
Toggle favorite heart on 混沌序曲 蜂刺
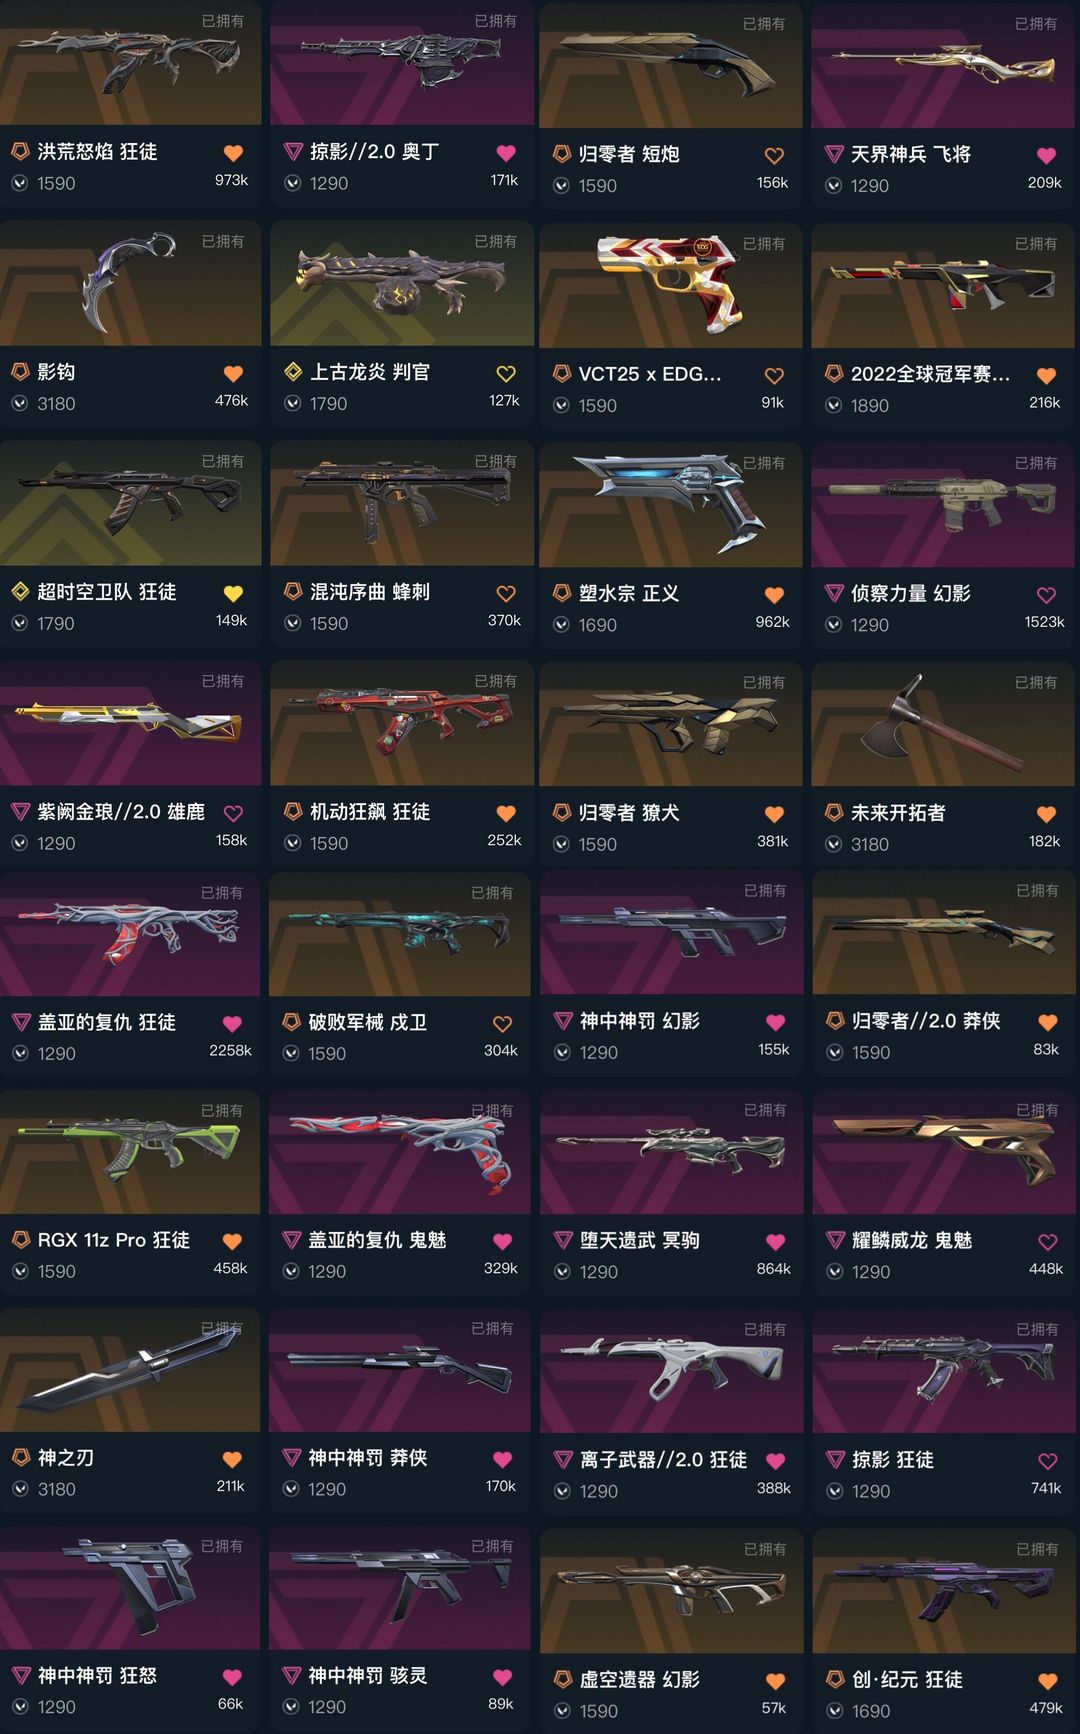pyautogui.click(x=506, y=593)
